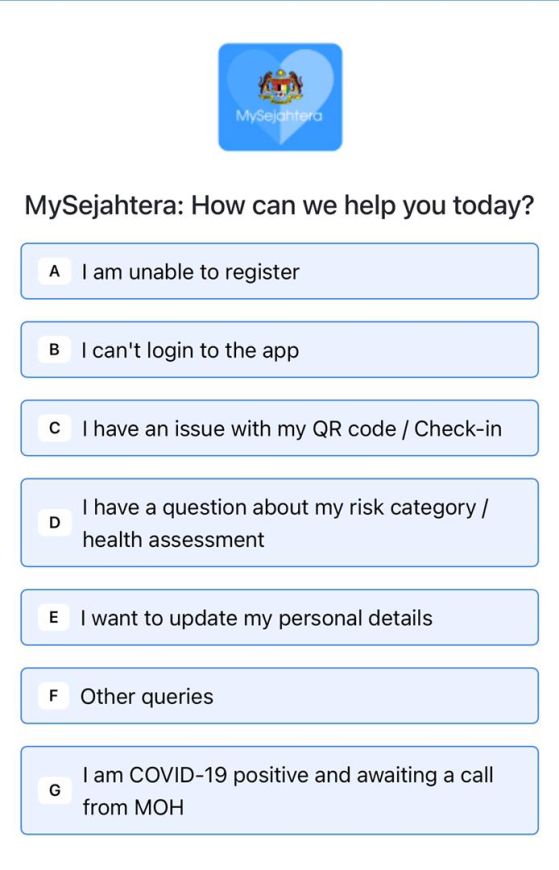
Task: Select the letter G badge
Action: click(x=54, y=790)
